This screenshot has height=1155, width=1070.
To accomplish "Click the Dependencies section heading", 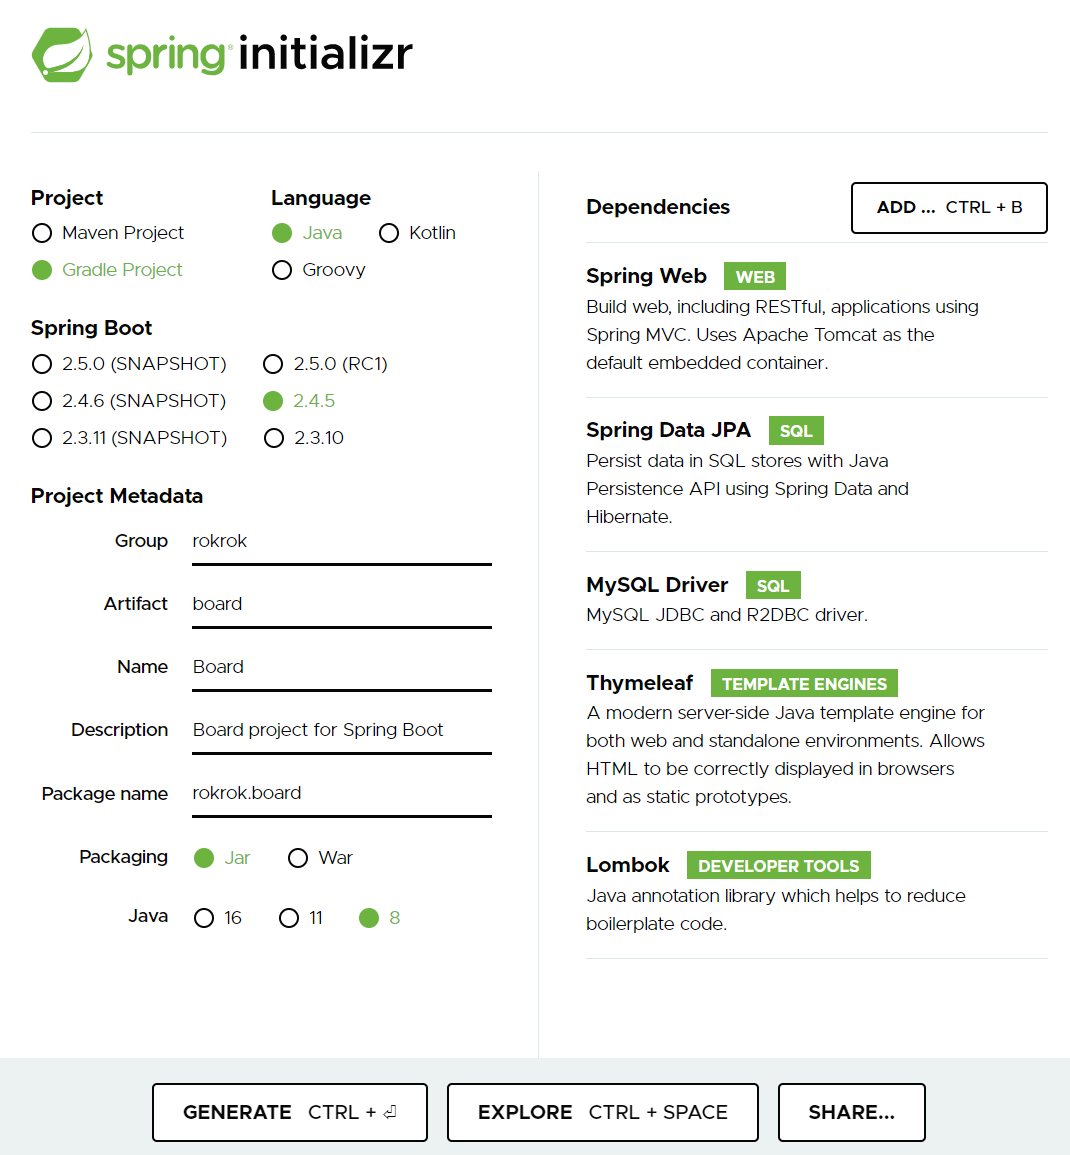I will (x=658, y=207).
